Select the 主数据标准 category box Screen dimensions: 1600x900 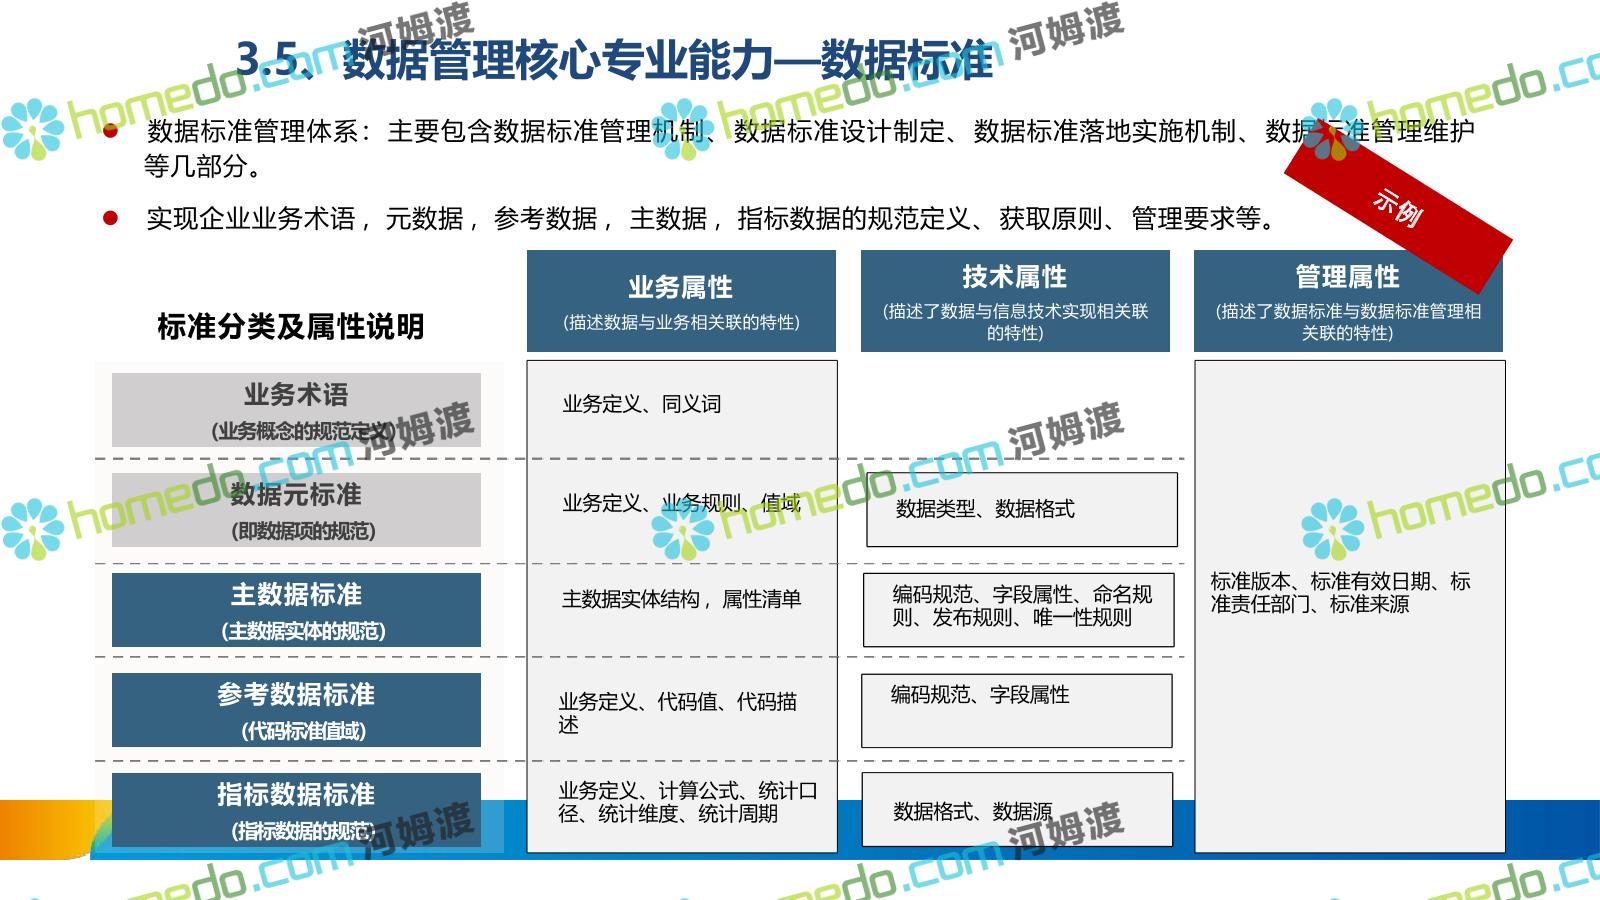click(296, 610)
